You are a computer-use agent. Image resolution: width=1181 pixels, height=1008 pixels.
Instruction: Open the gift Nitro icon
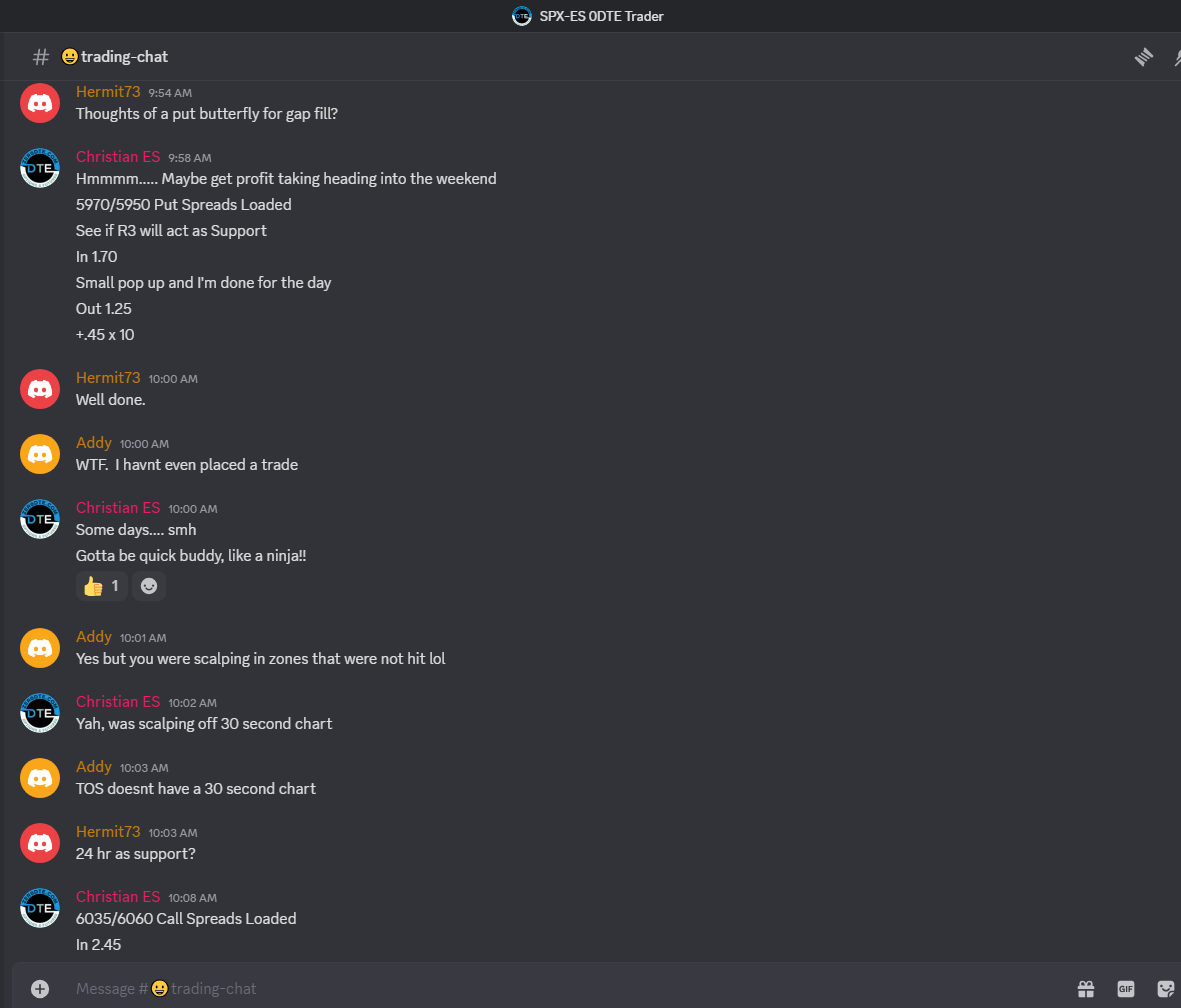[1085, 988]
